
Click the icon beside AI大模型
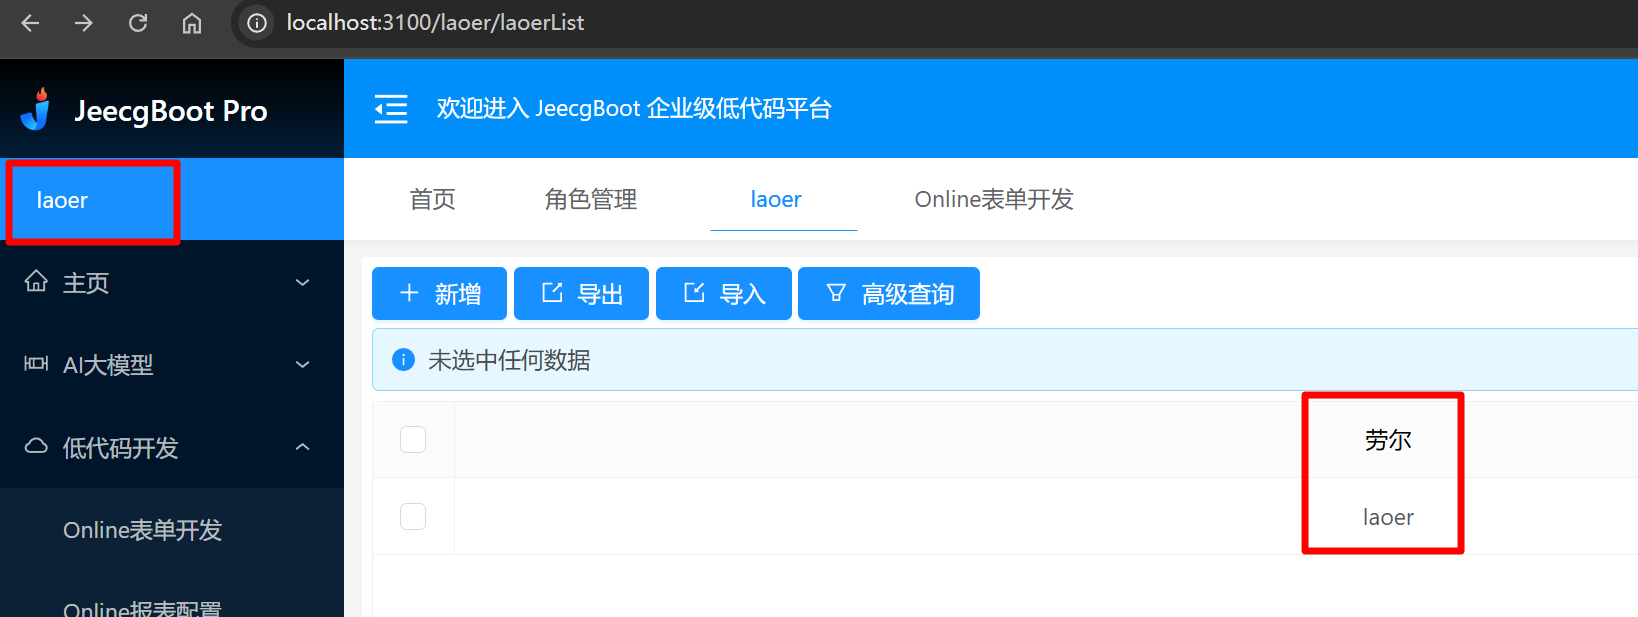(36, 364)
